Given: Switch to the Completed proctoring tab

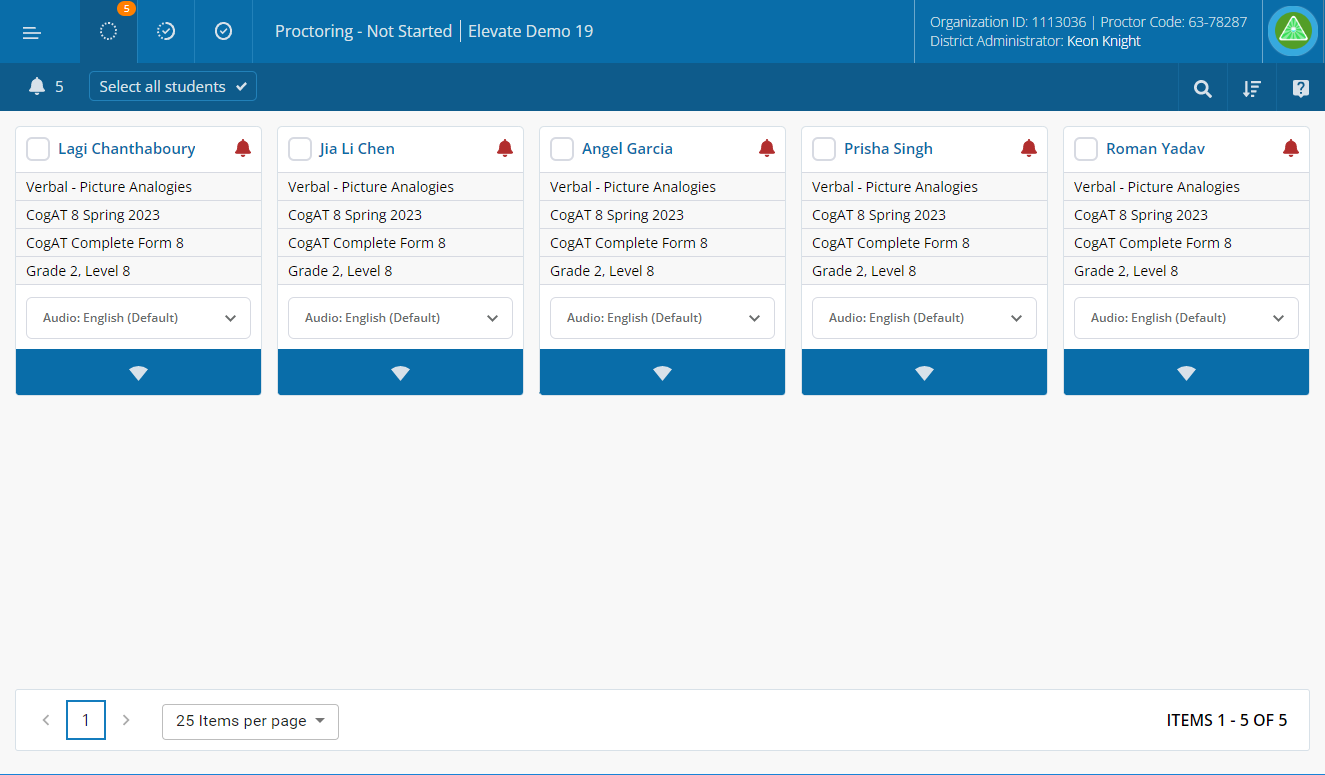Looking at the screenshot, I should [x=224, y=31].
